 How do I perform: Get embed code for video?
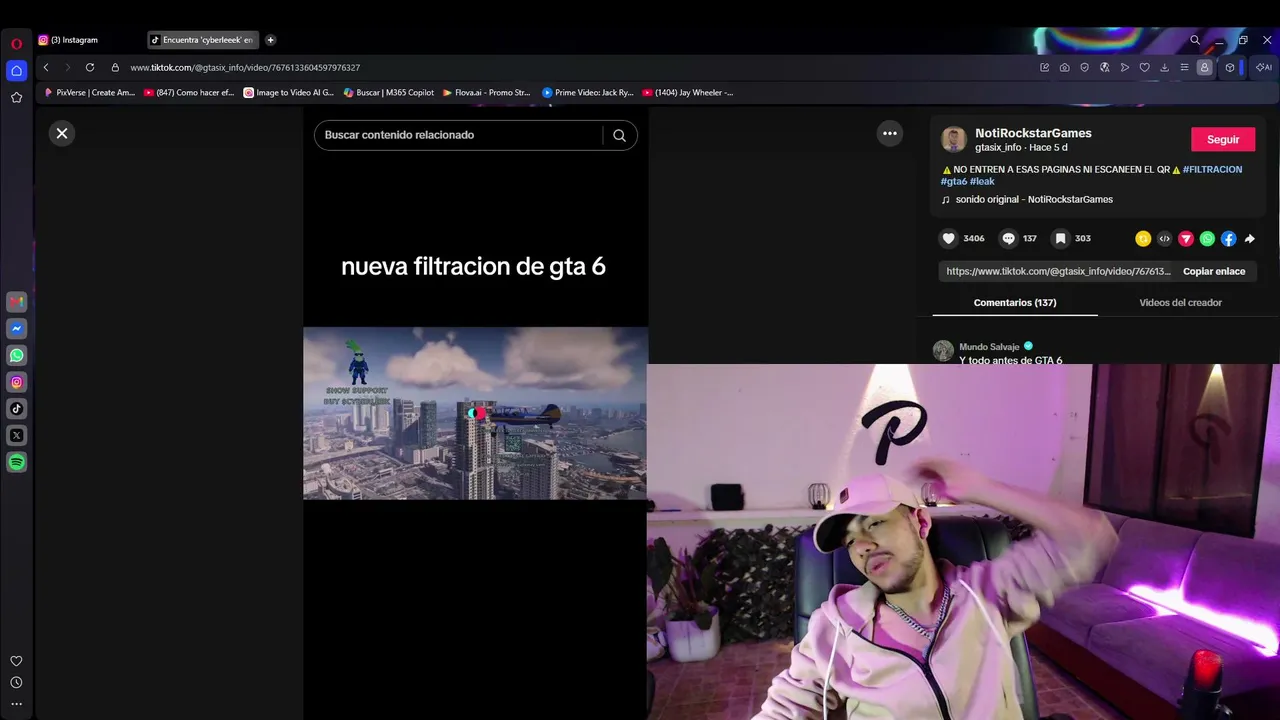1164,238
